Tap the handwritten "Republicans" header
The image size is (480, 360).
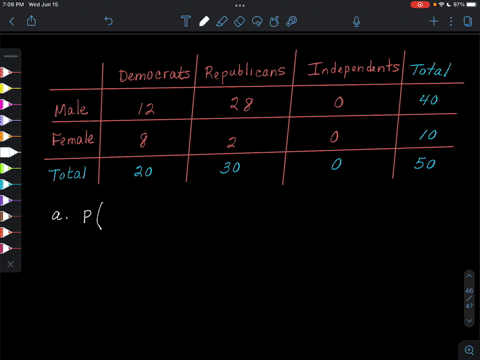coord(245,73)
